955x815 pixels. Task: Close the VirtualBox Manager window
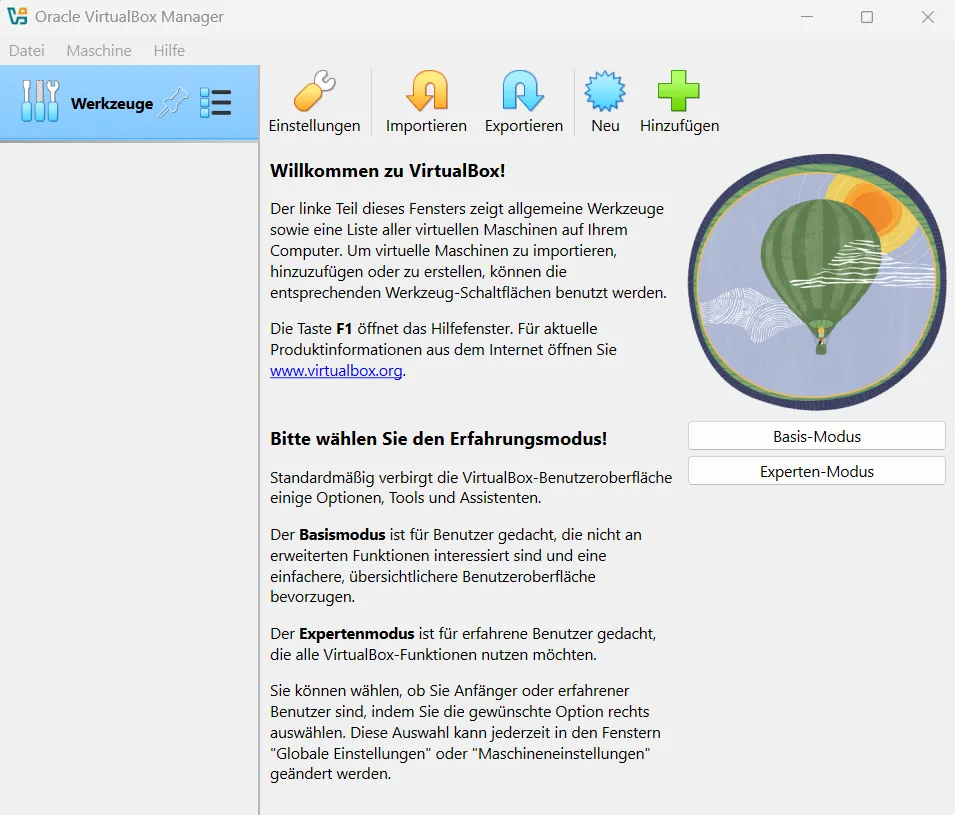point(928,17)
